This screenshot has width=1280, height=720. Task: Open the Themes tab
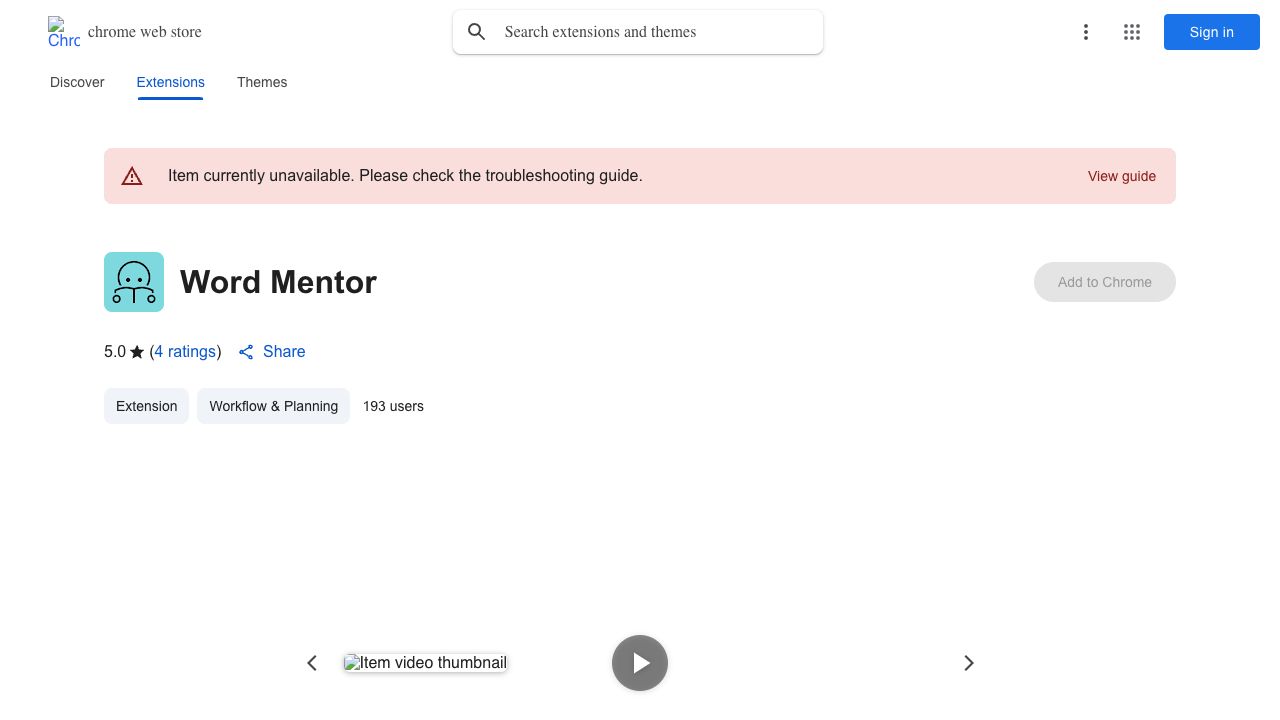[262, 82]
